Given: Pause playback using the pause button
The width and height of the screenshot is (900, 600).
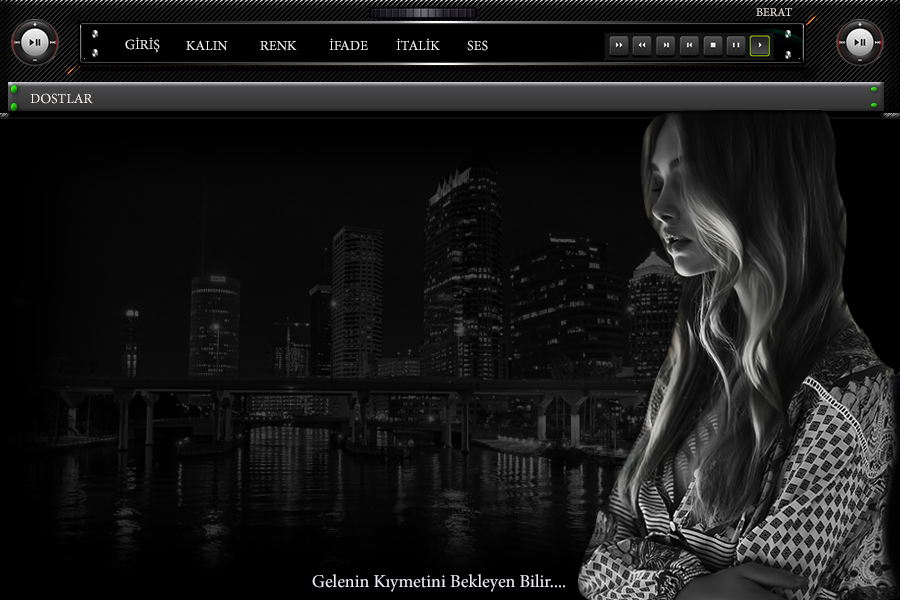Looking at the screenshot, I should tap(736, 45).
